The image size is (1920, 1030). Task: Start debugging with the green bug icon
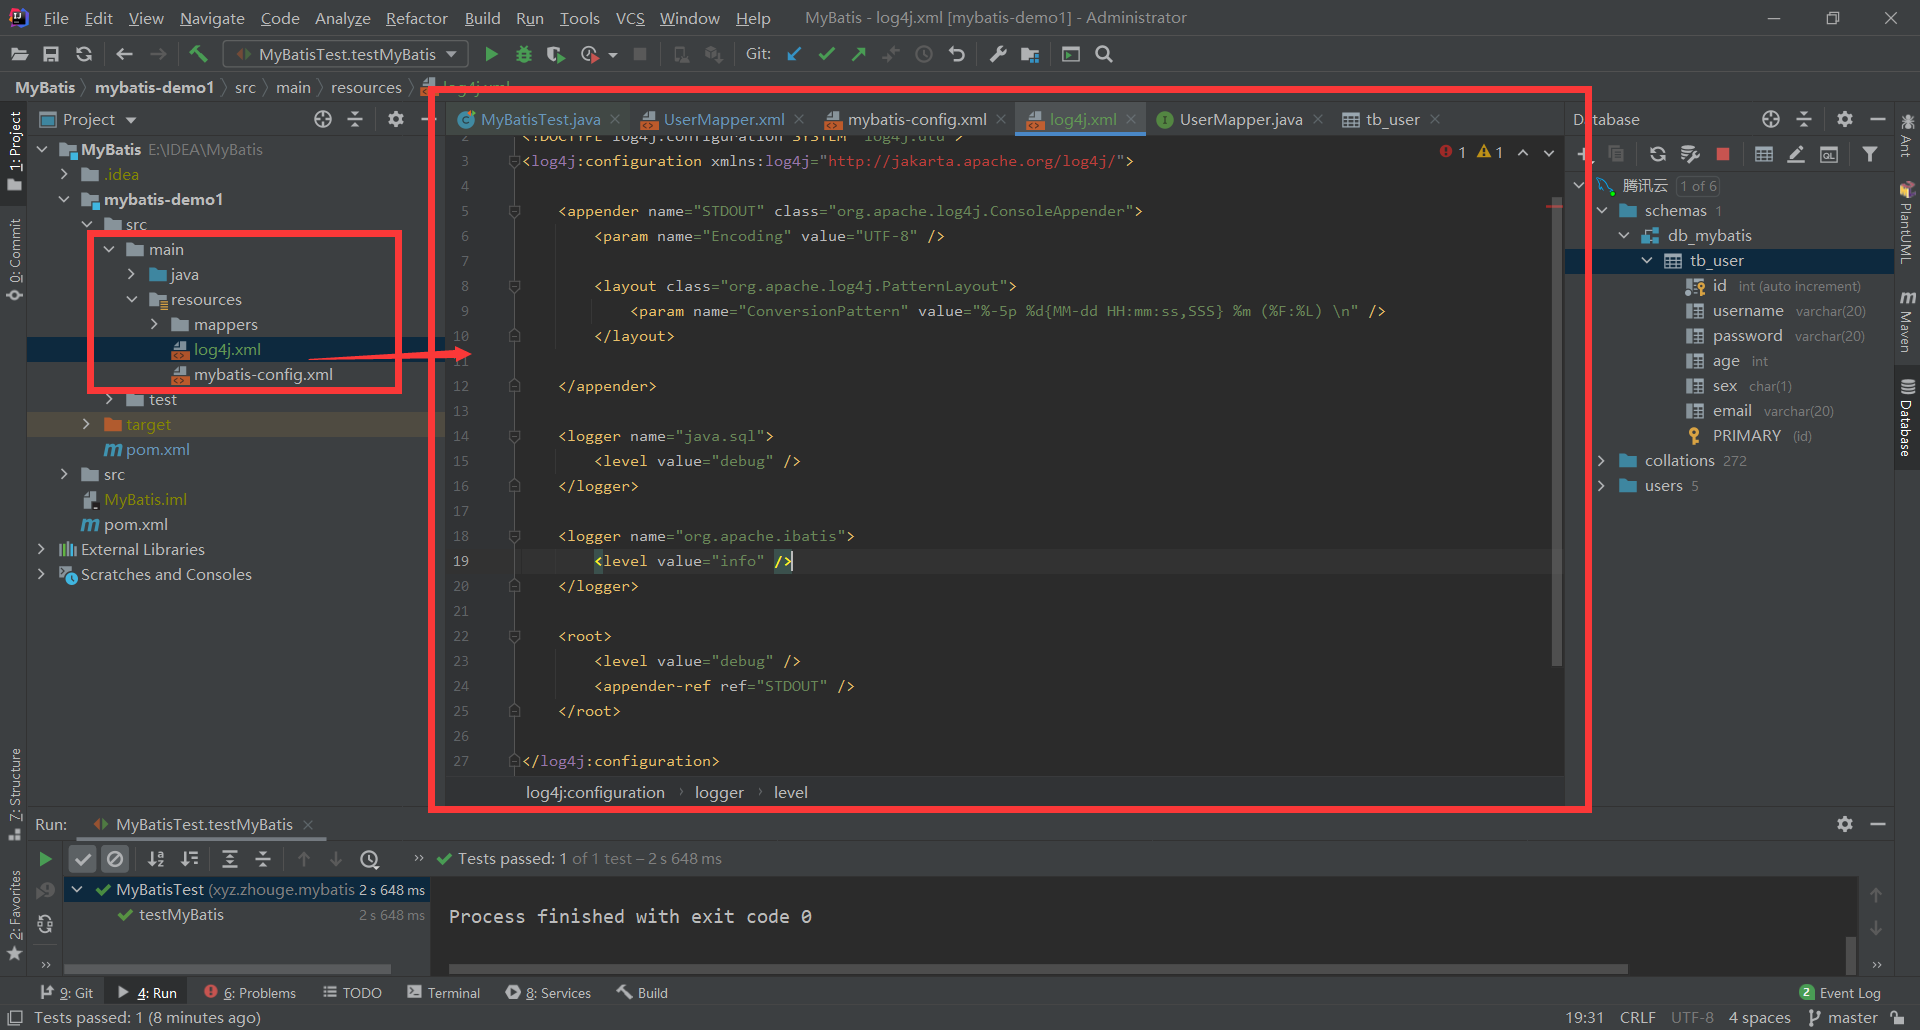523,54
